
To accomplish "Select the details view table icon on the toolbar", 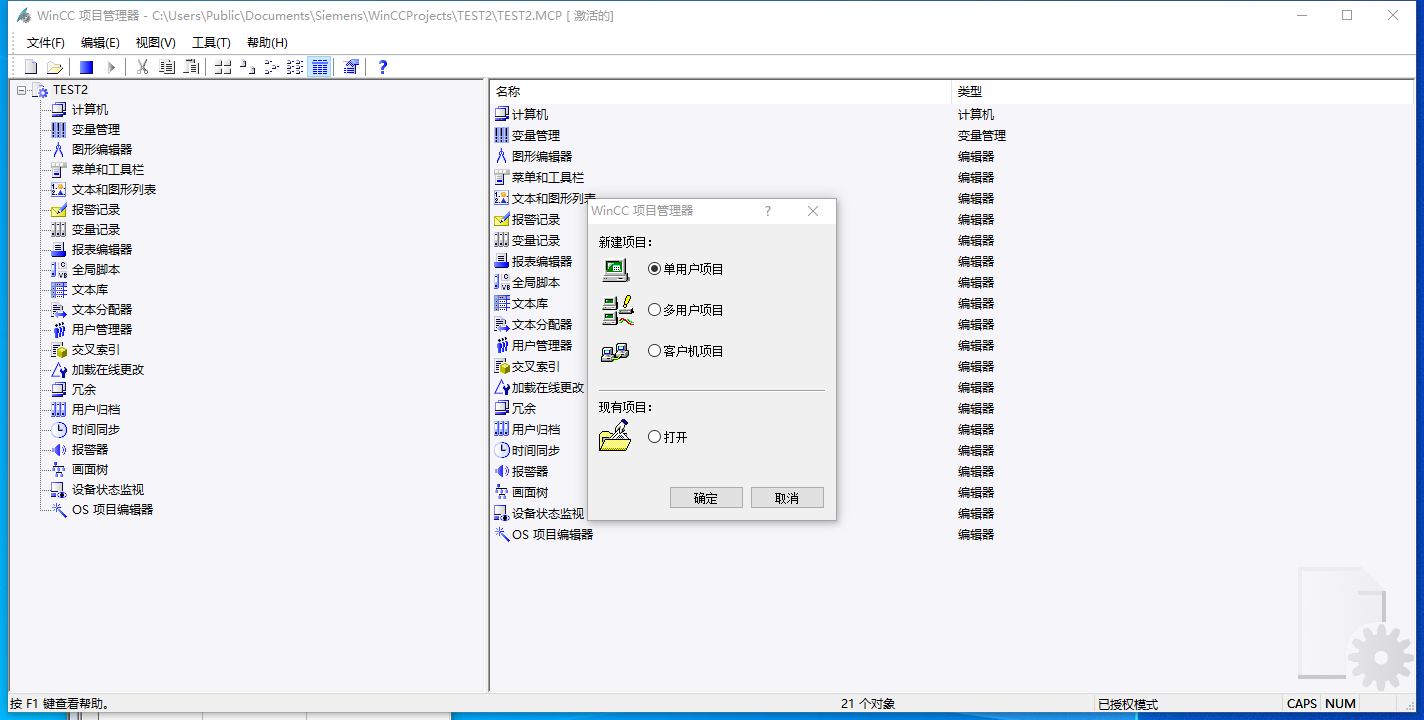I will [x=319, y=67].
